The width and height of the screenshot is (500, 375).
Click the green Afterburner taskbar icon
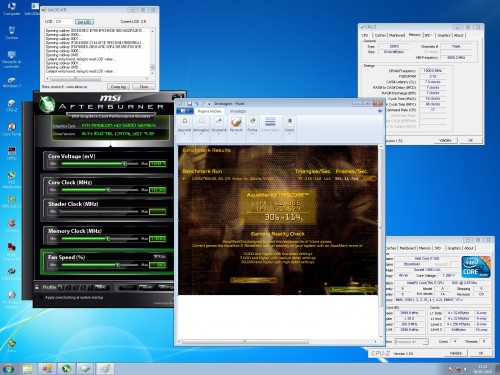click(66, 369)
